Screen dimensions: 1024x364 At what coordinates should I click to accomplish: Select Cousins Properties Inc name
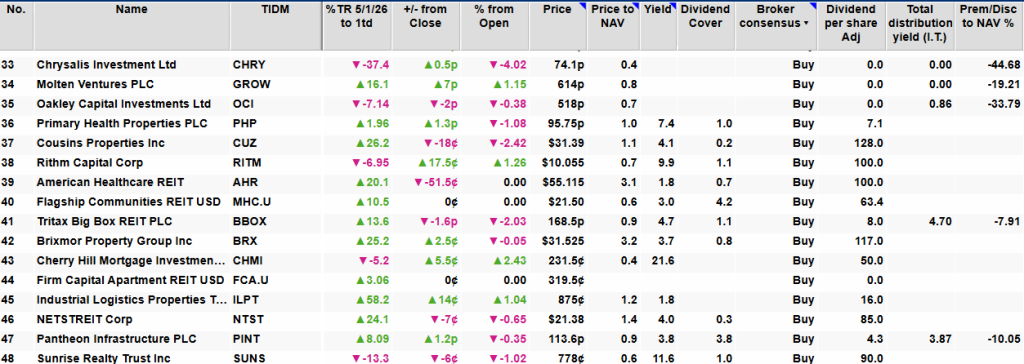pyautogui.click(x=101, y=143)
